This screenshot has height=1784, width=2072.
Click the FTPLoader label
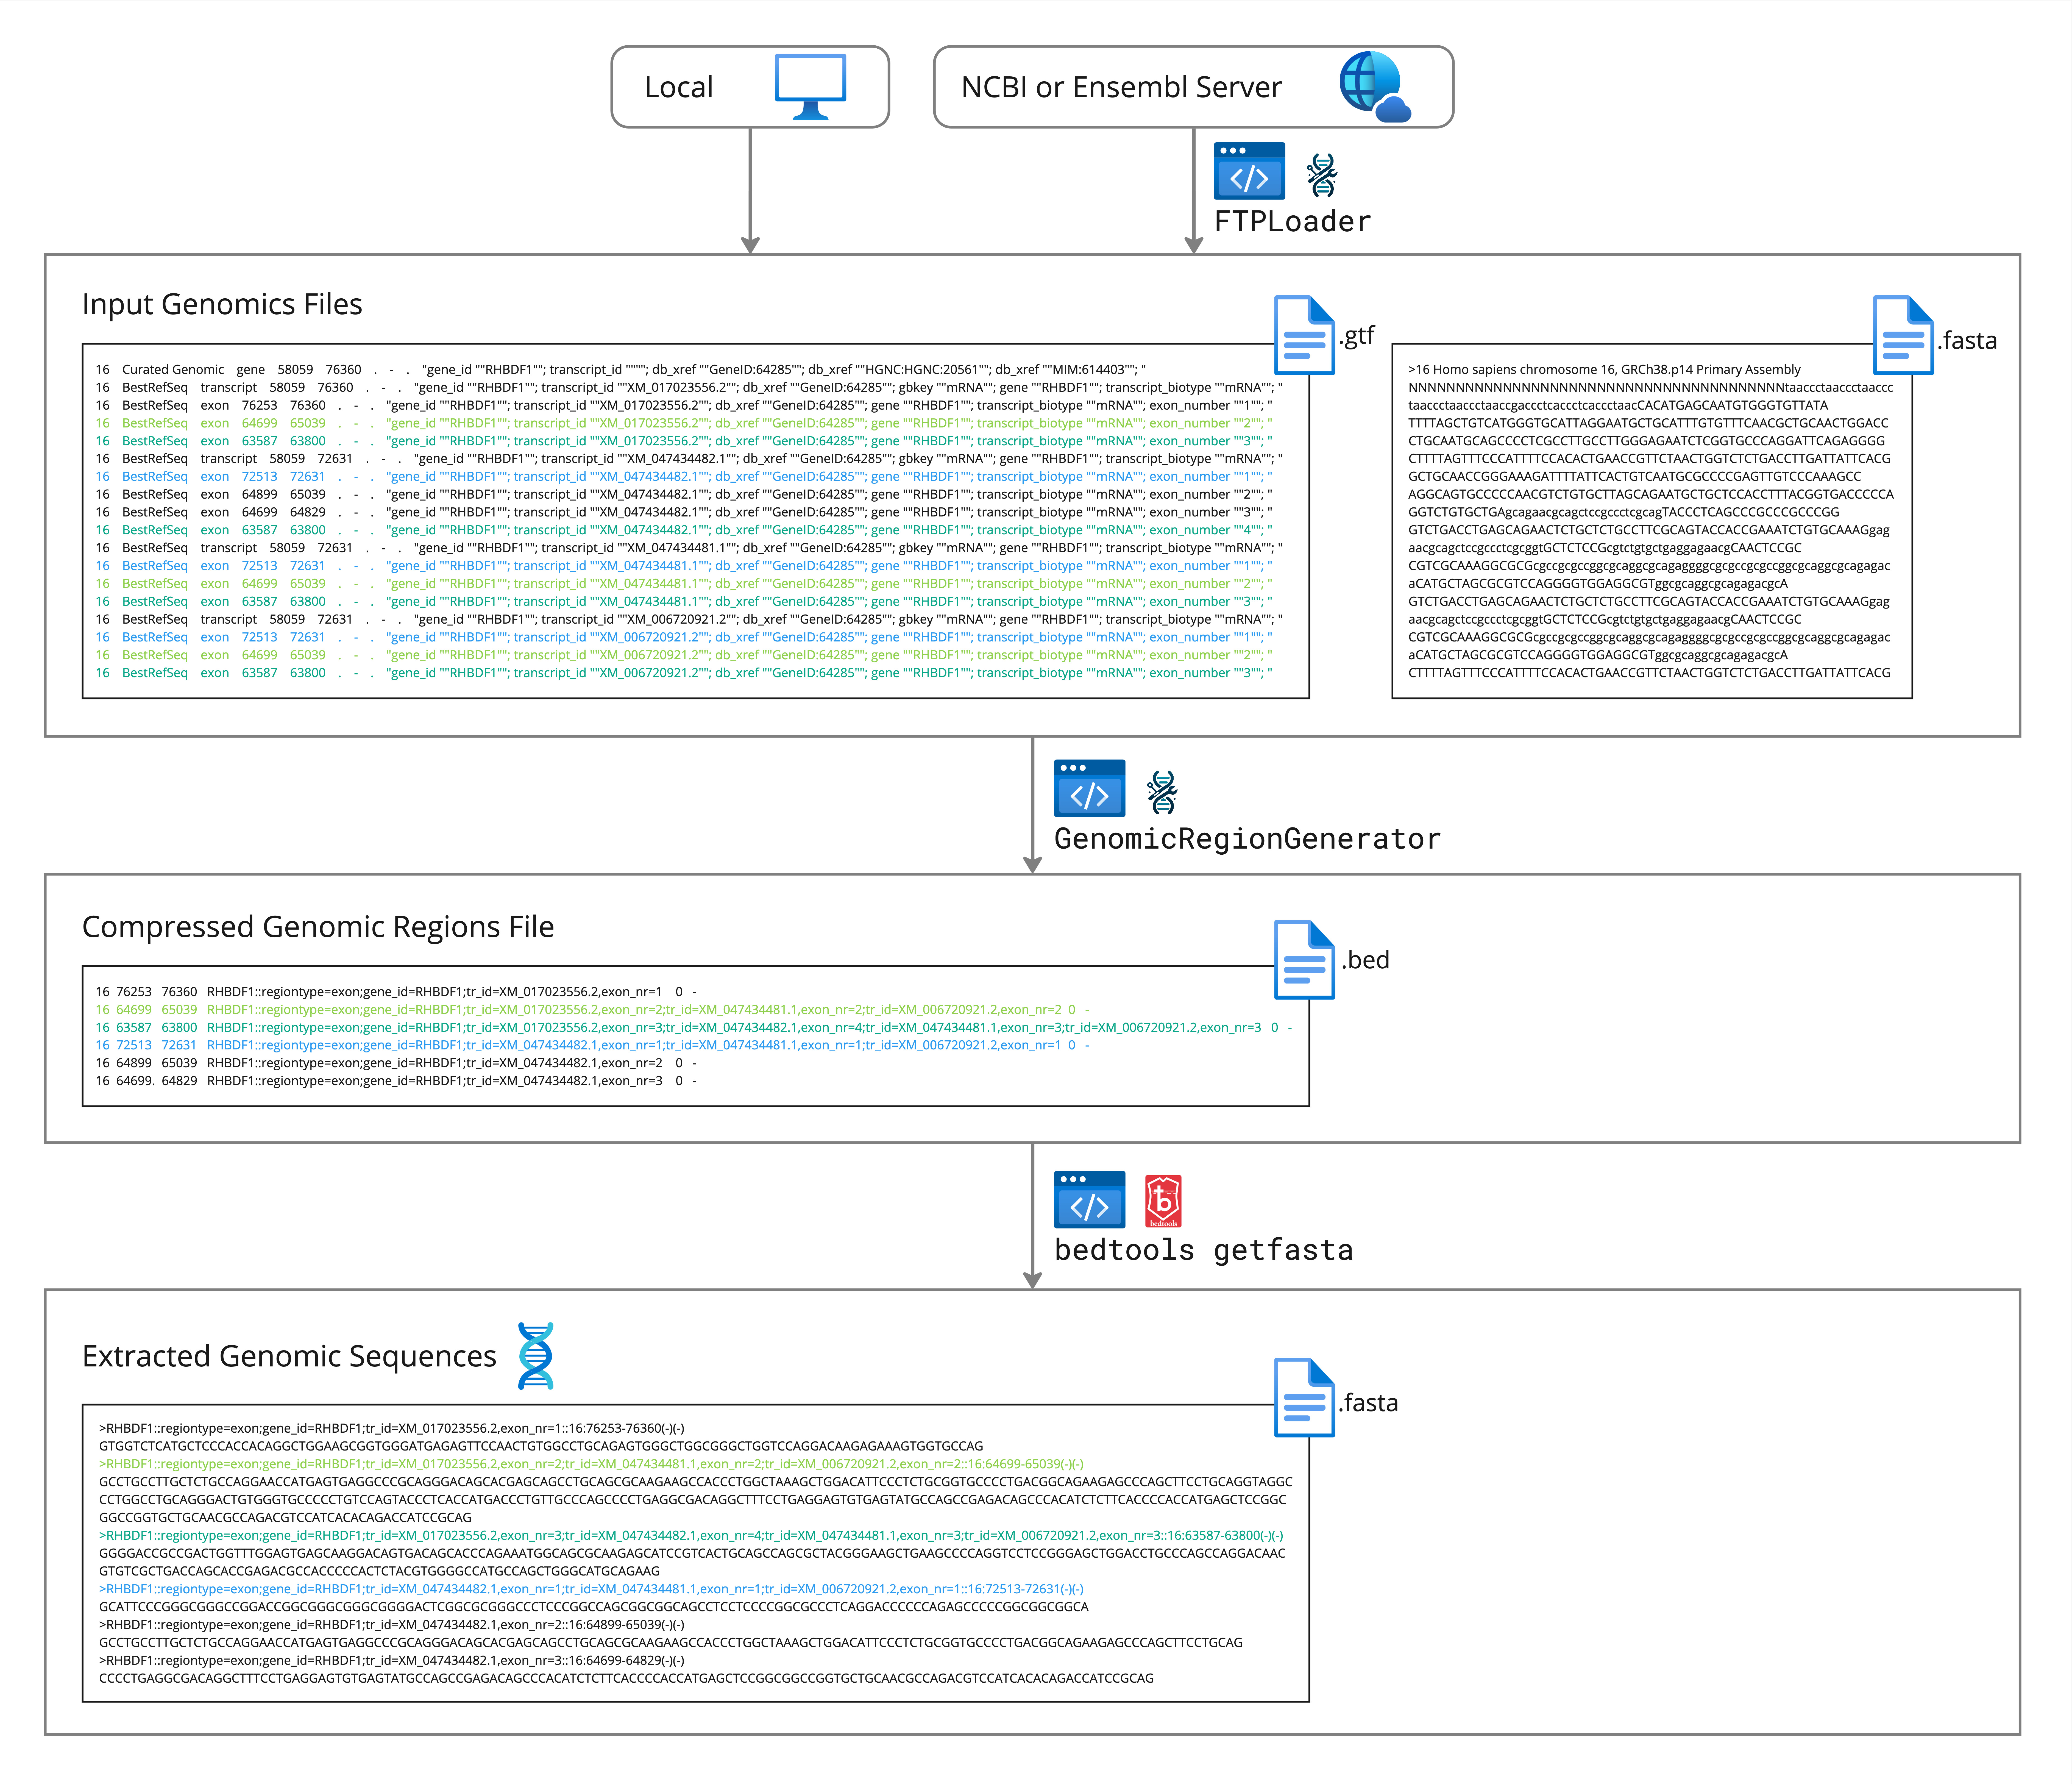pyautogui.click(x=1292, y=221)
